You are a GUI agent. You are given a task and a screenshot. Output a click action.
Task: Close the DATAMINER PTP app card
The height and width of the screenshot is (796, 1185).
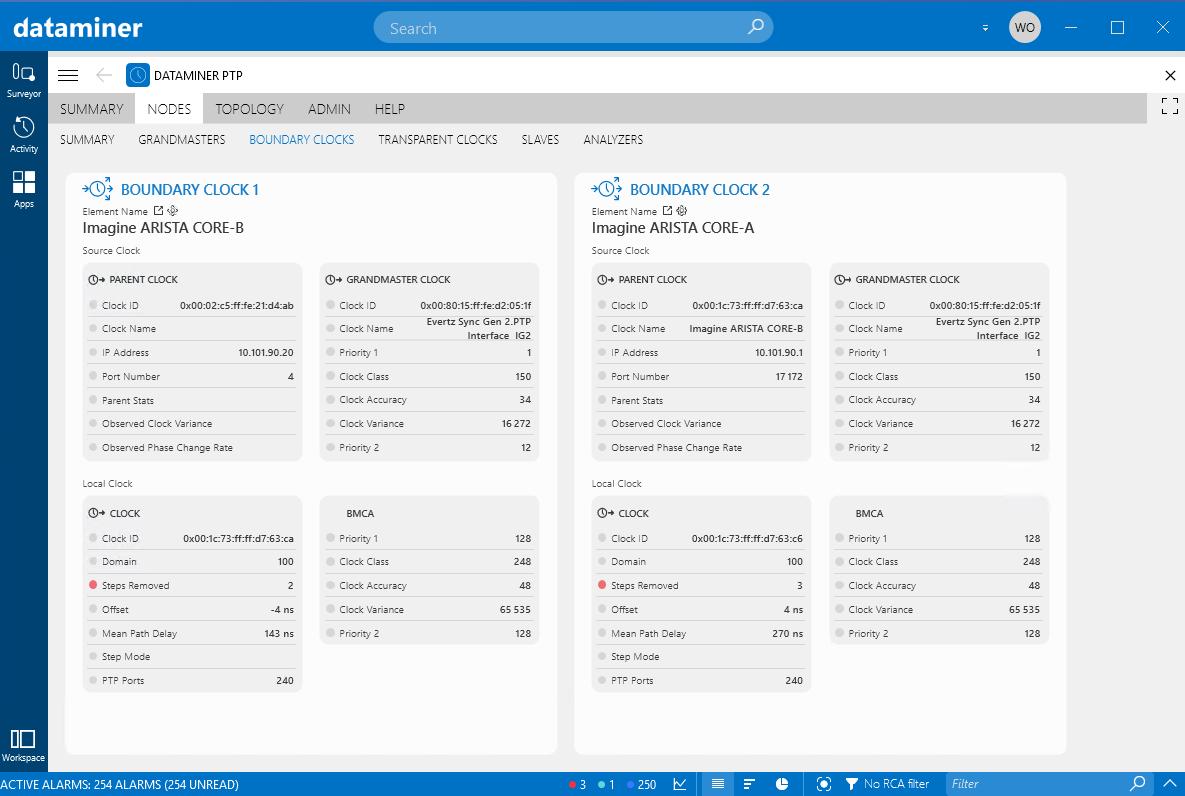click(x=1170, y=75)
